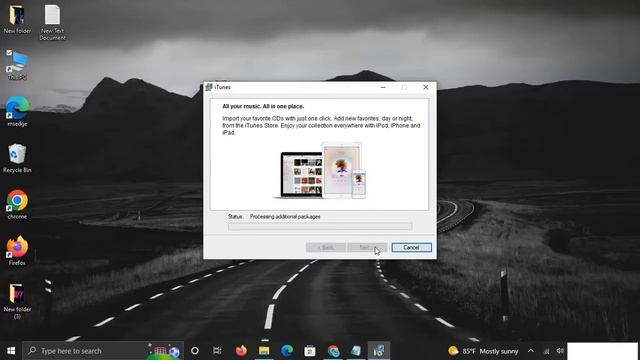Click the Cortana circle taskbar button

195,351
